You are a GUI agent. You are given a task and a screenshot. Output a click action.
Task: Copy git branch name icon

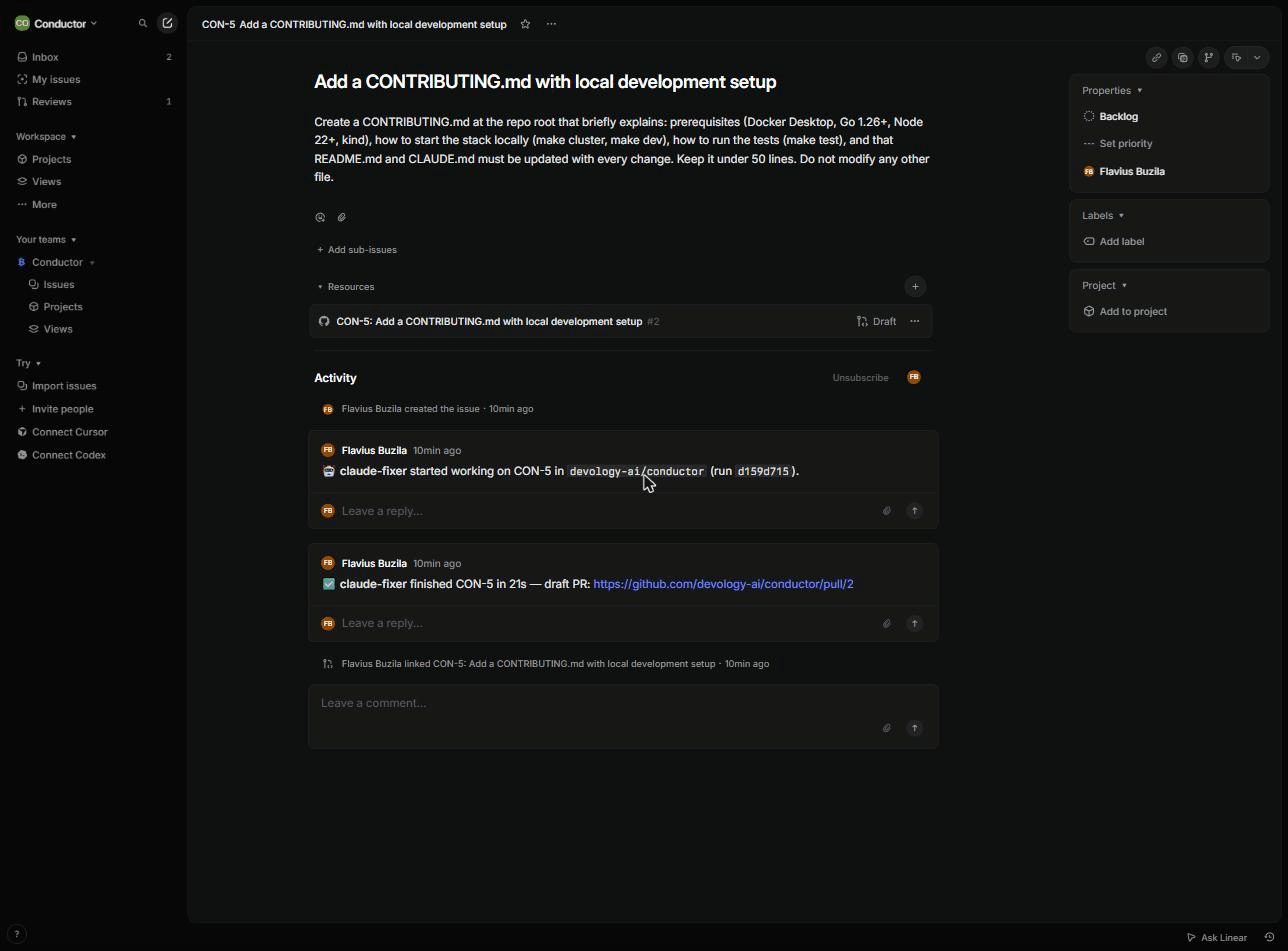pos(1208,58)
